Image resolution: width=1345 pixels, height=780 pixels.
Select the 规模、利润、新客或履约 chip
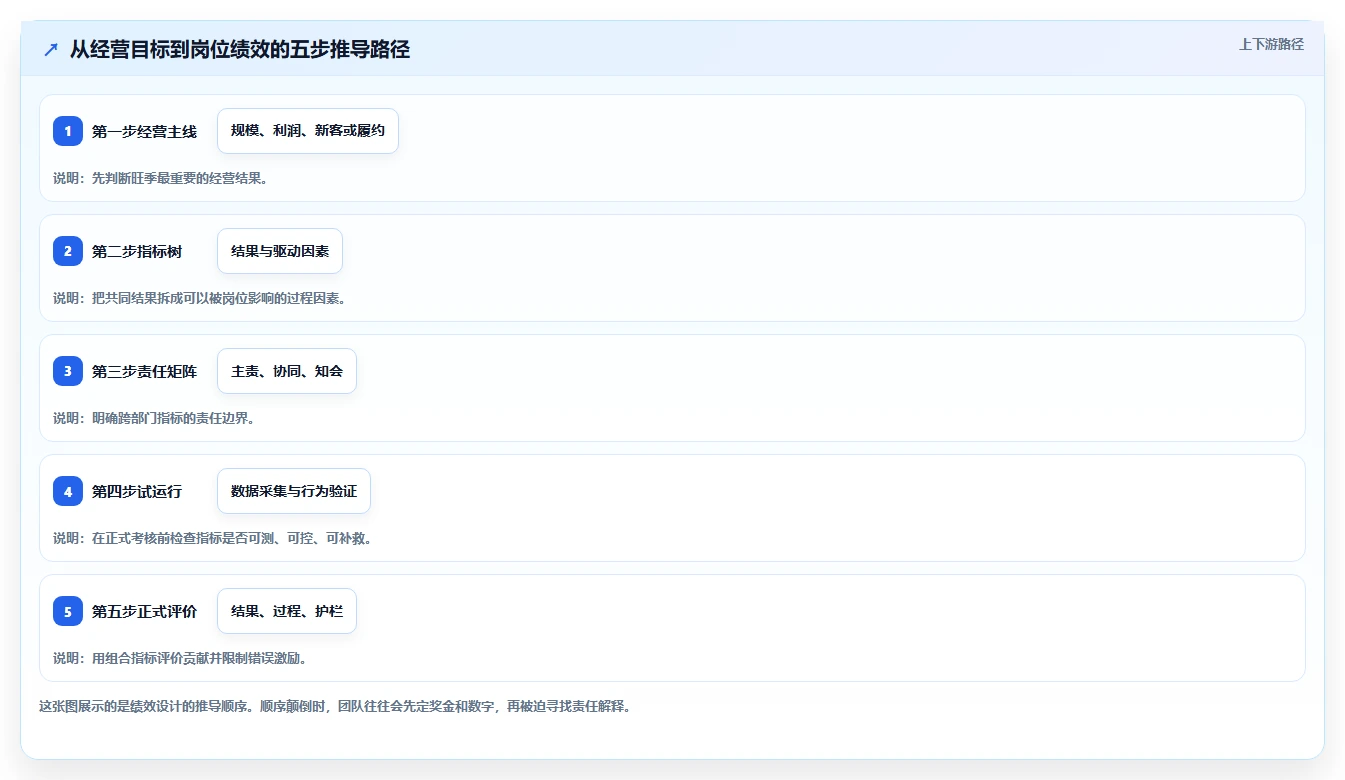point(308,131)
